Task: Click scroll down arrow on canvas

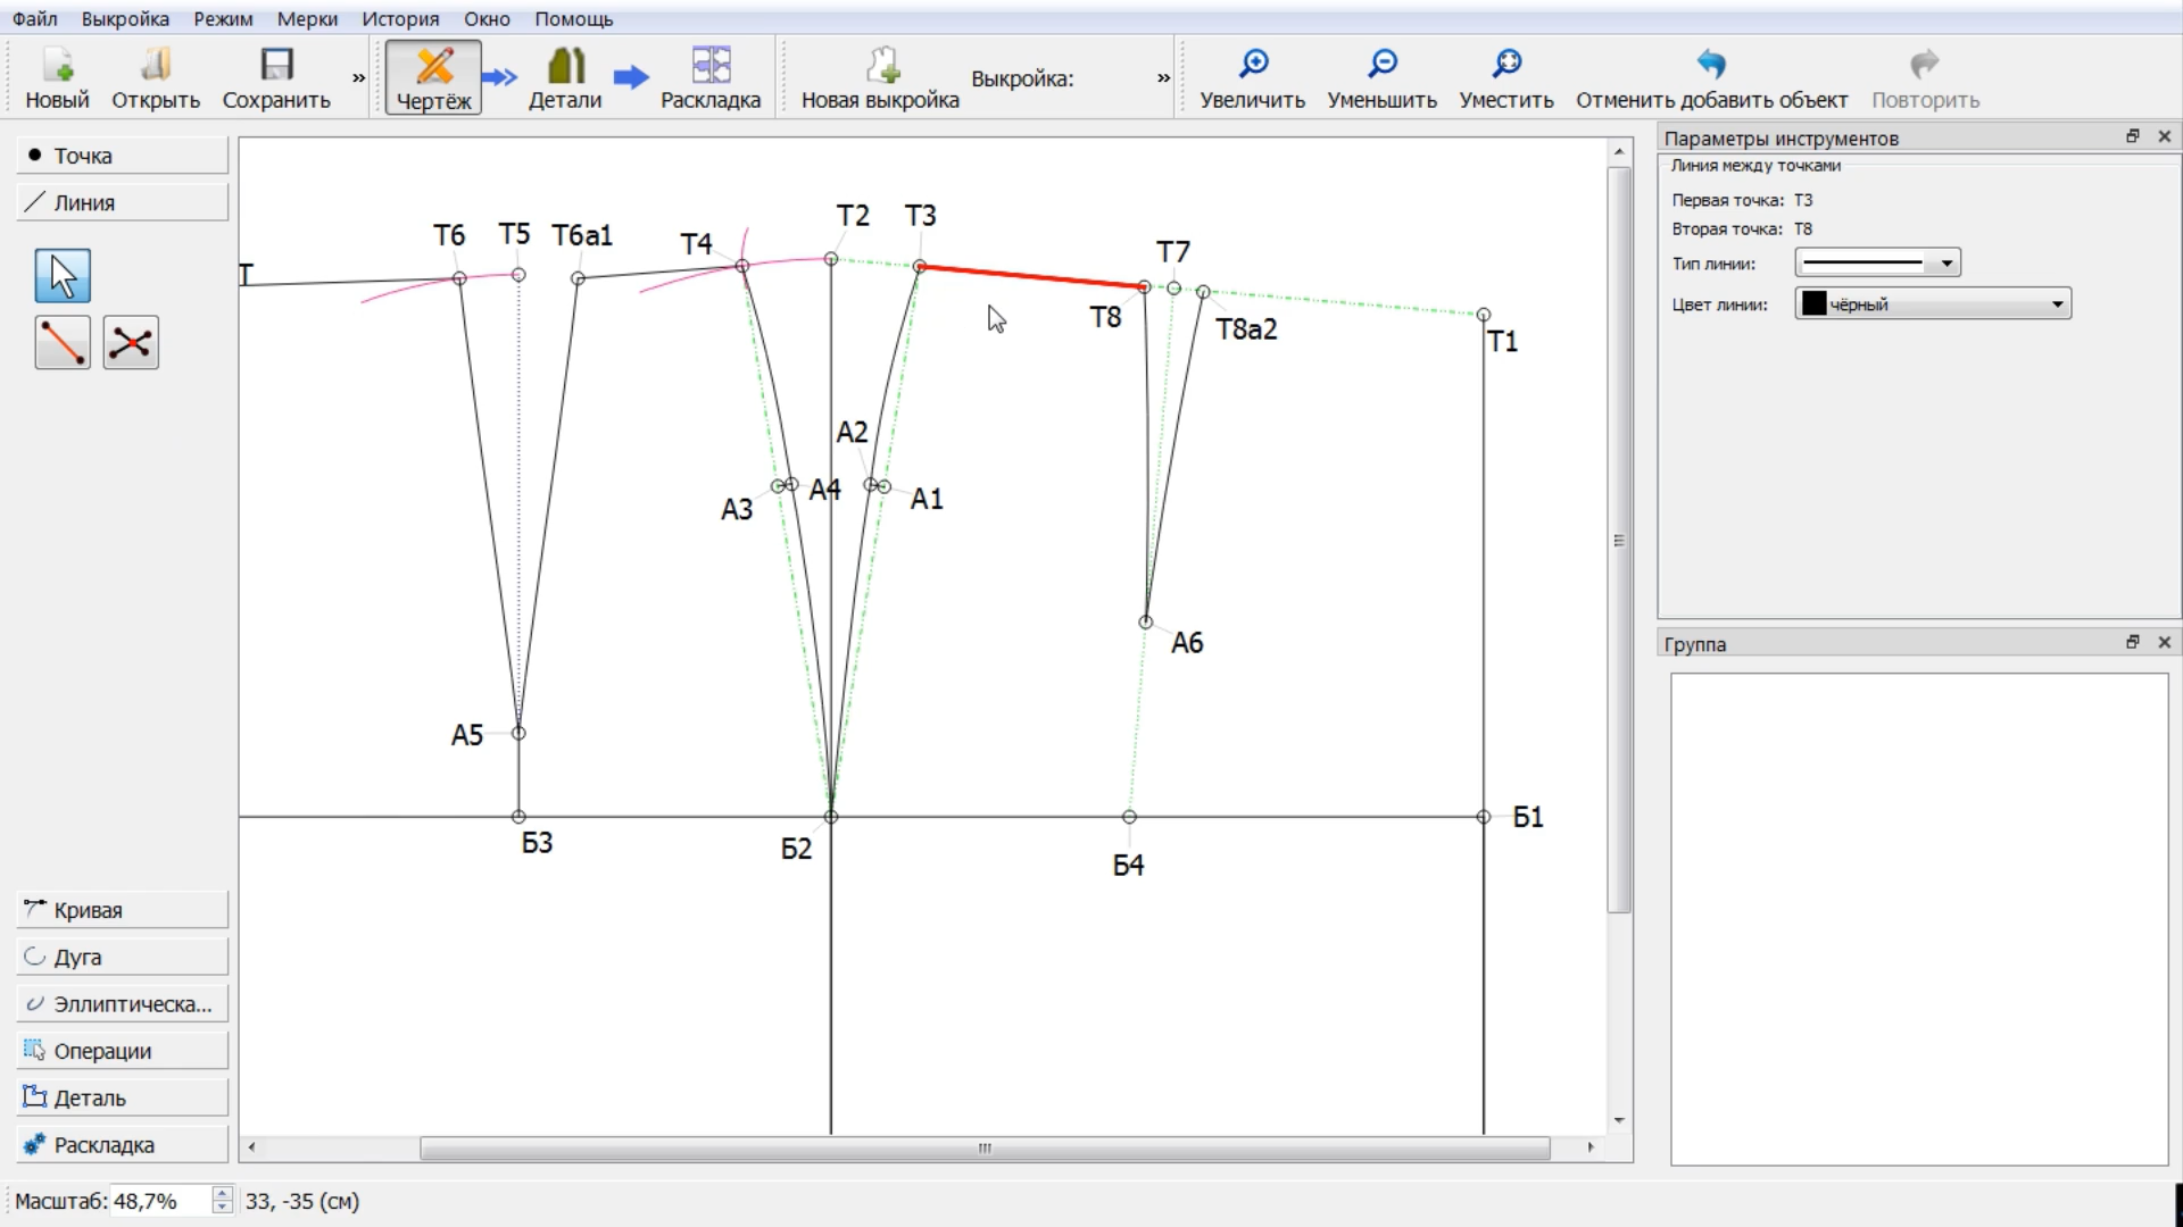Action: point(1619,1121)
